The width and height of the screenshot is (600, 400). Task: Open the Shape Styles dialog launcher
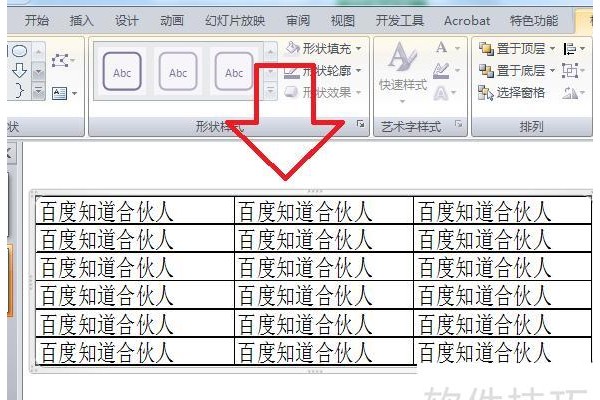pos(360,123)
